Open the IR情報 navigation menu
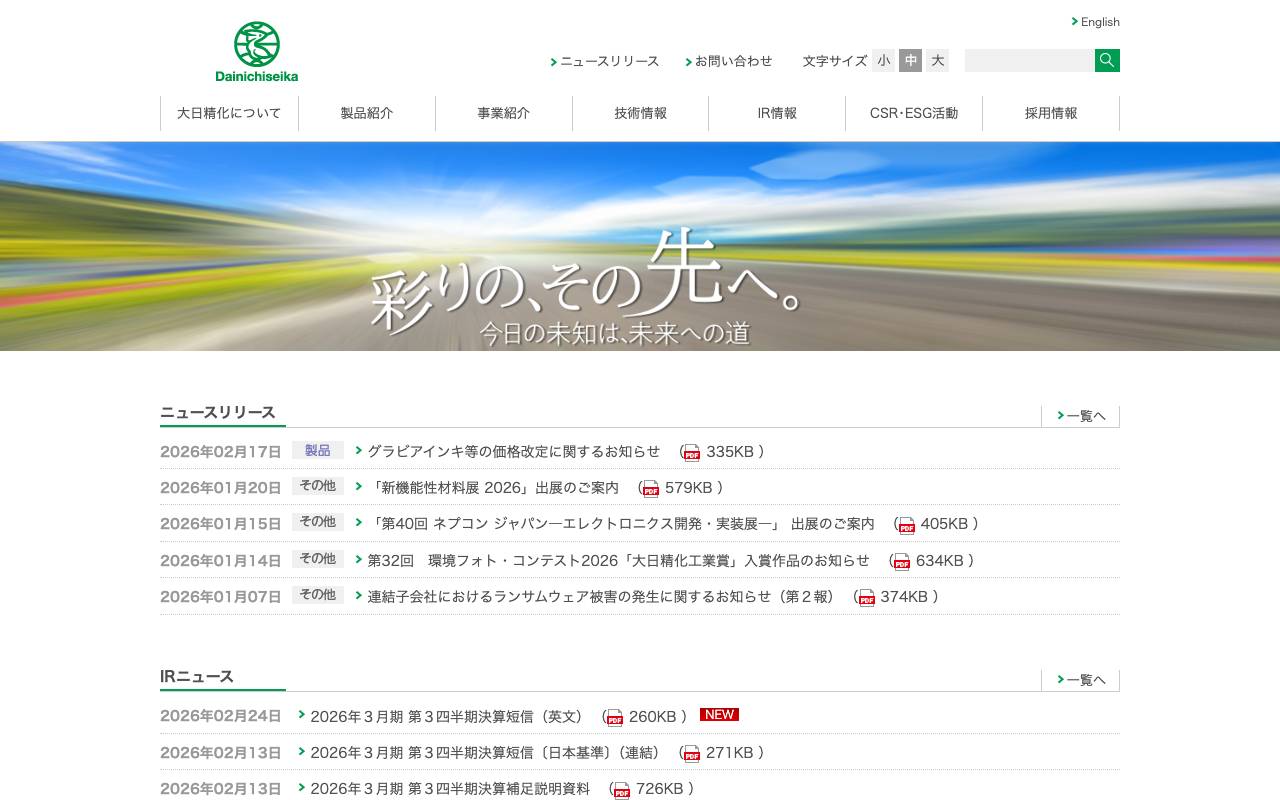This screenshot has width=1280, height=800. click(777, 113)
